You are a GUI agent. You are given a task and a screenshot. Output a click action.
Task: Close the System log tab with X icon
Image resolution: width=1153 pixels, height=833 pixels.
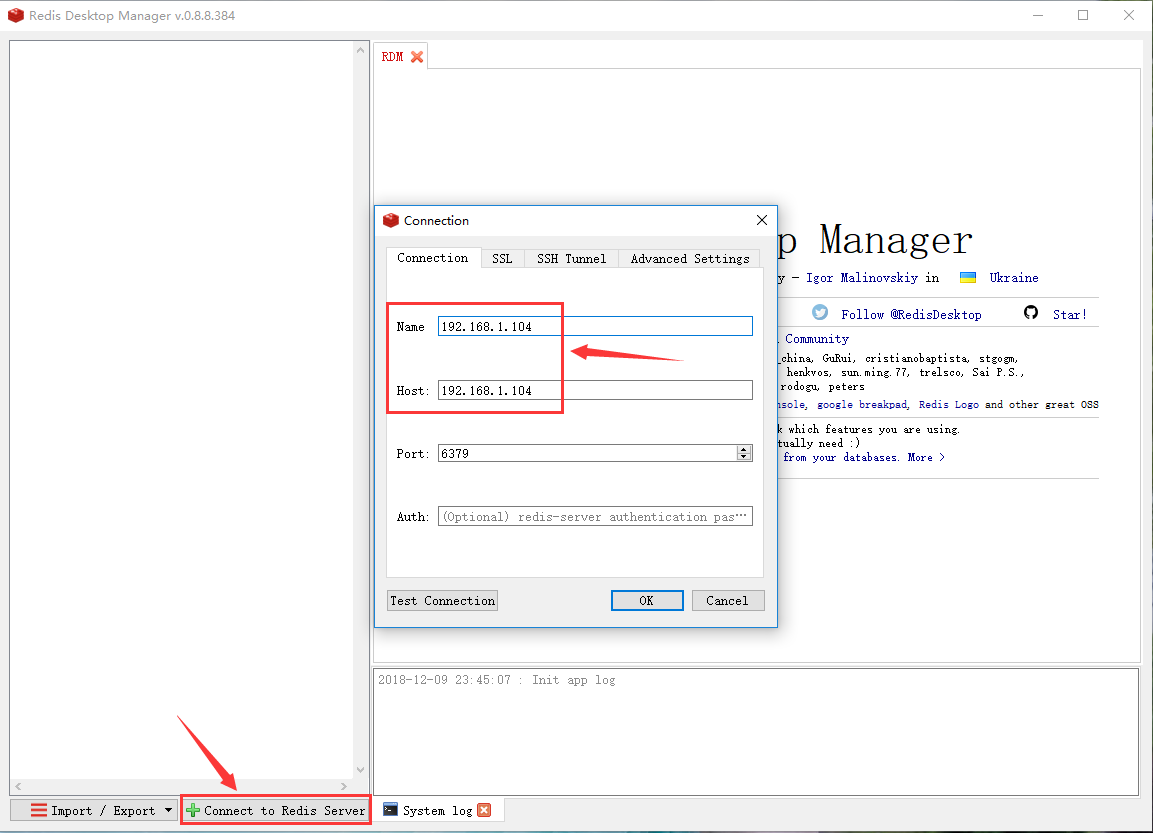(x=484, y=810)
